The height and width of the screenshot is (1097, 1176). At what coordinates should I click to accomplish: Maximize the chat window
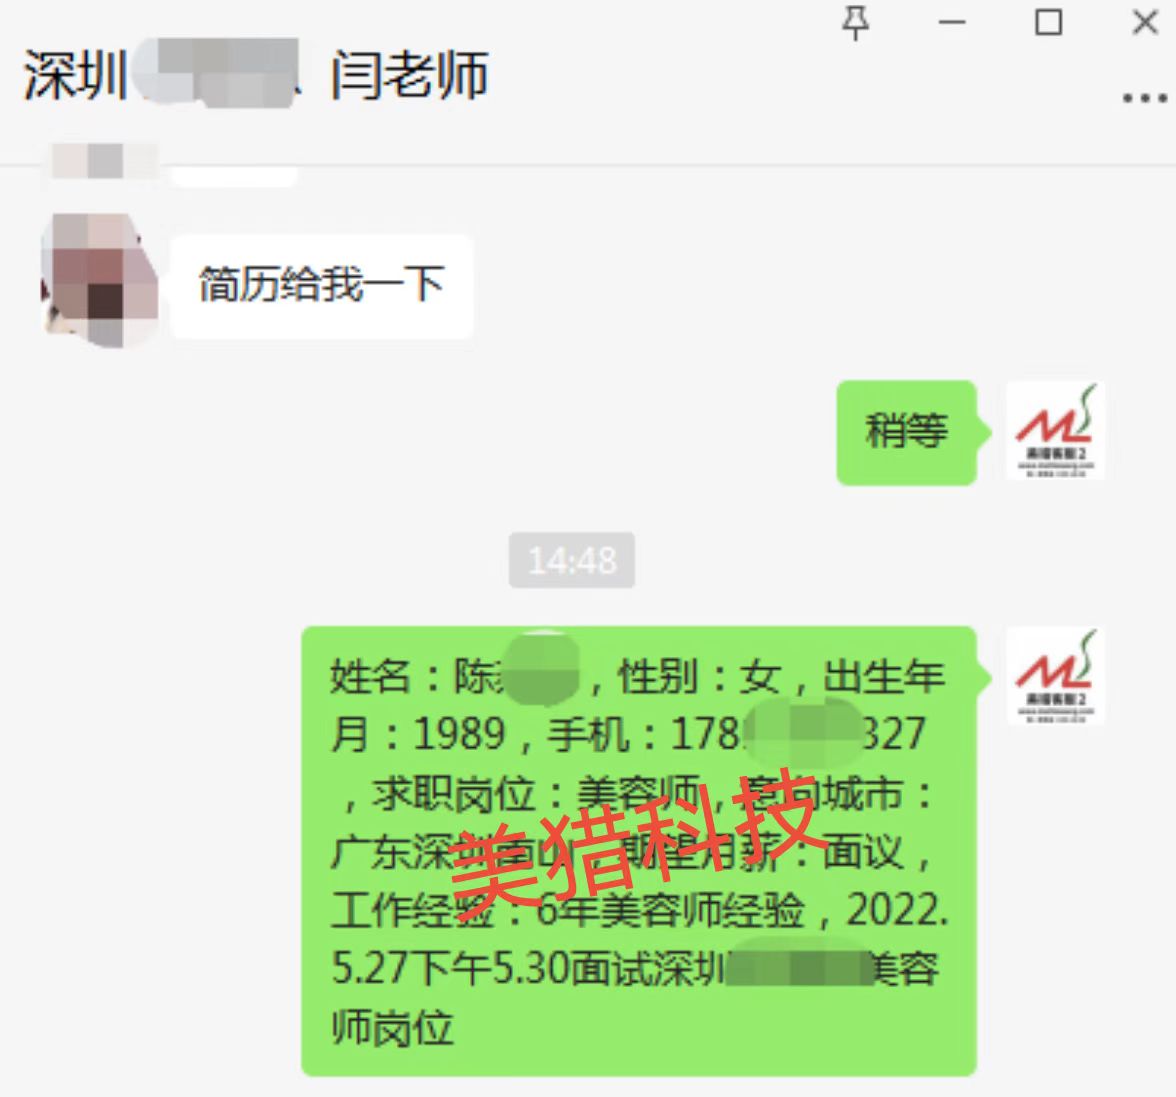click(1048, 22)
